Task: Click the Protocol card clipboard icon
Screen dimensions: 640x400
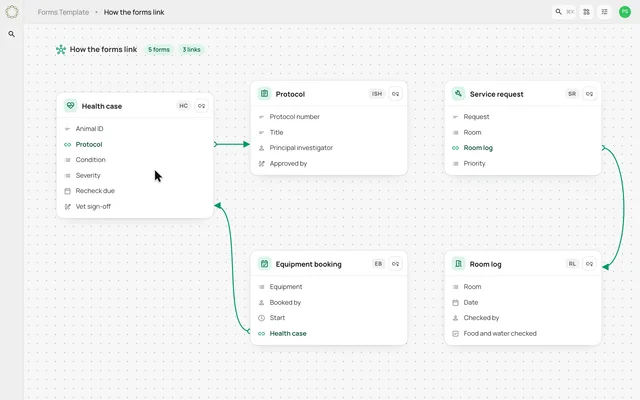Action: [x=264, y=94]
